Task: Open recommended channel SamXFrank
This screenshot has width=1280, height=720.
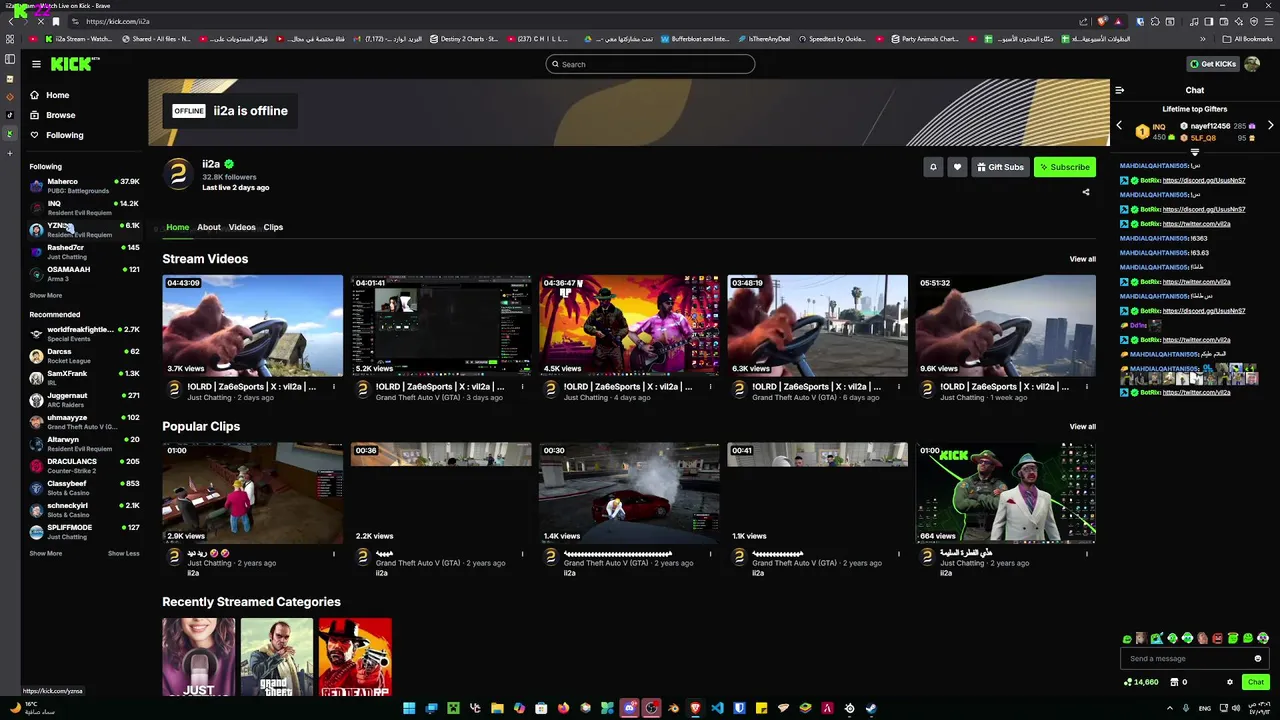Action: (85, 378)
